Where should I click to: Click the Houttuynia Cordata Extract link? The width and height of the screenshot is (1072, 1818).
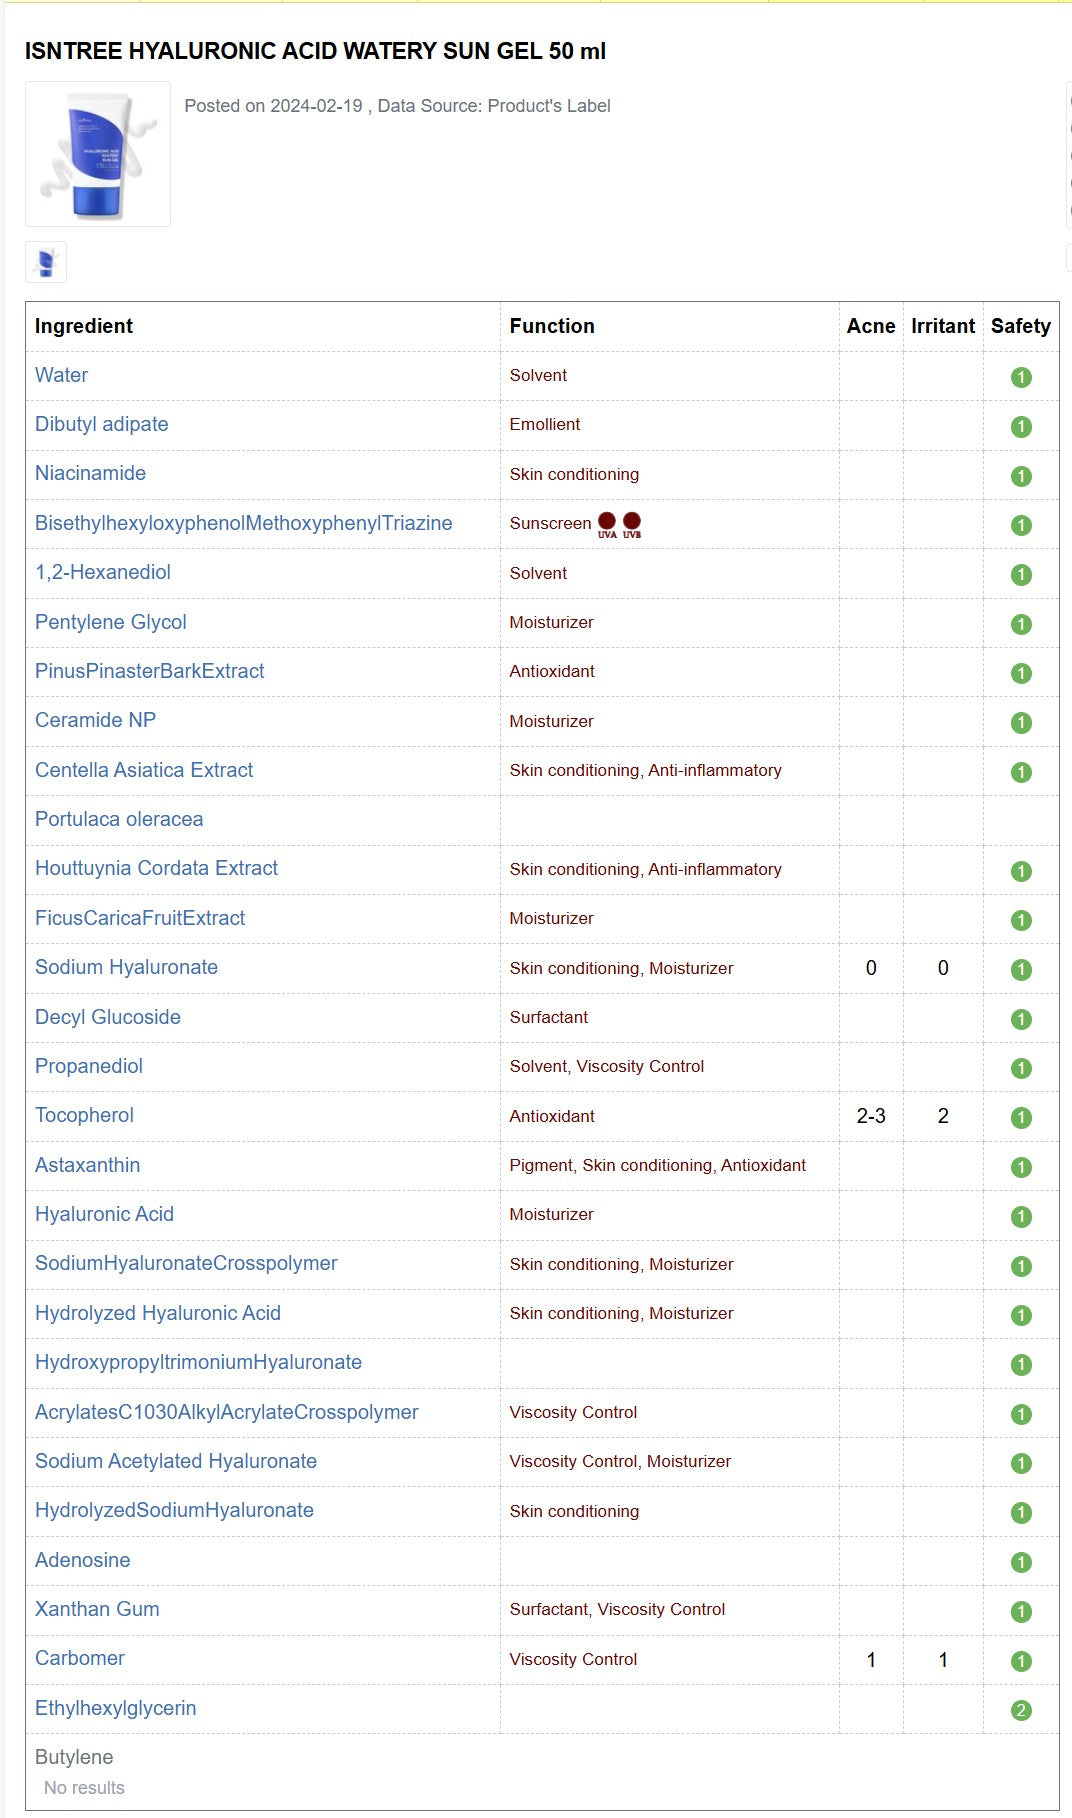pyautogui.click(x=156, y=868)
